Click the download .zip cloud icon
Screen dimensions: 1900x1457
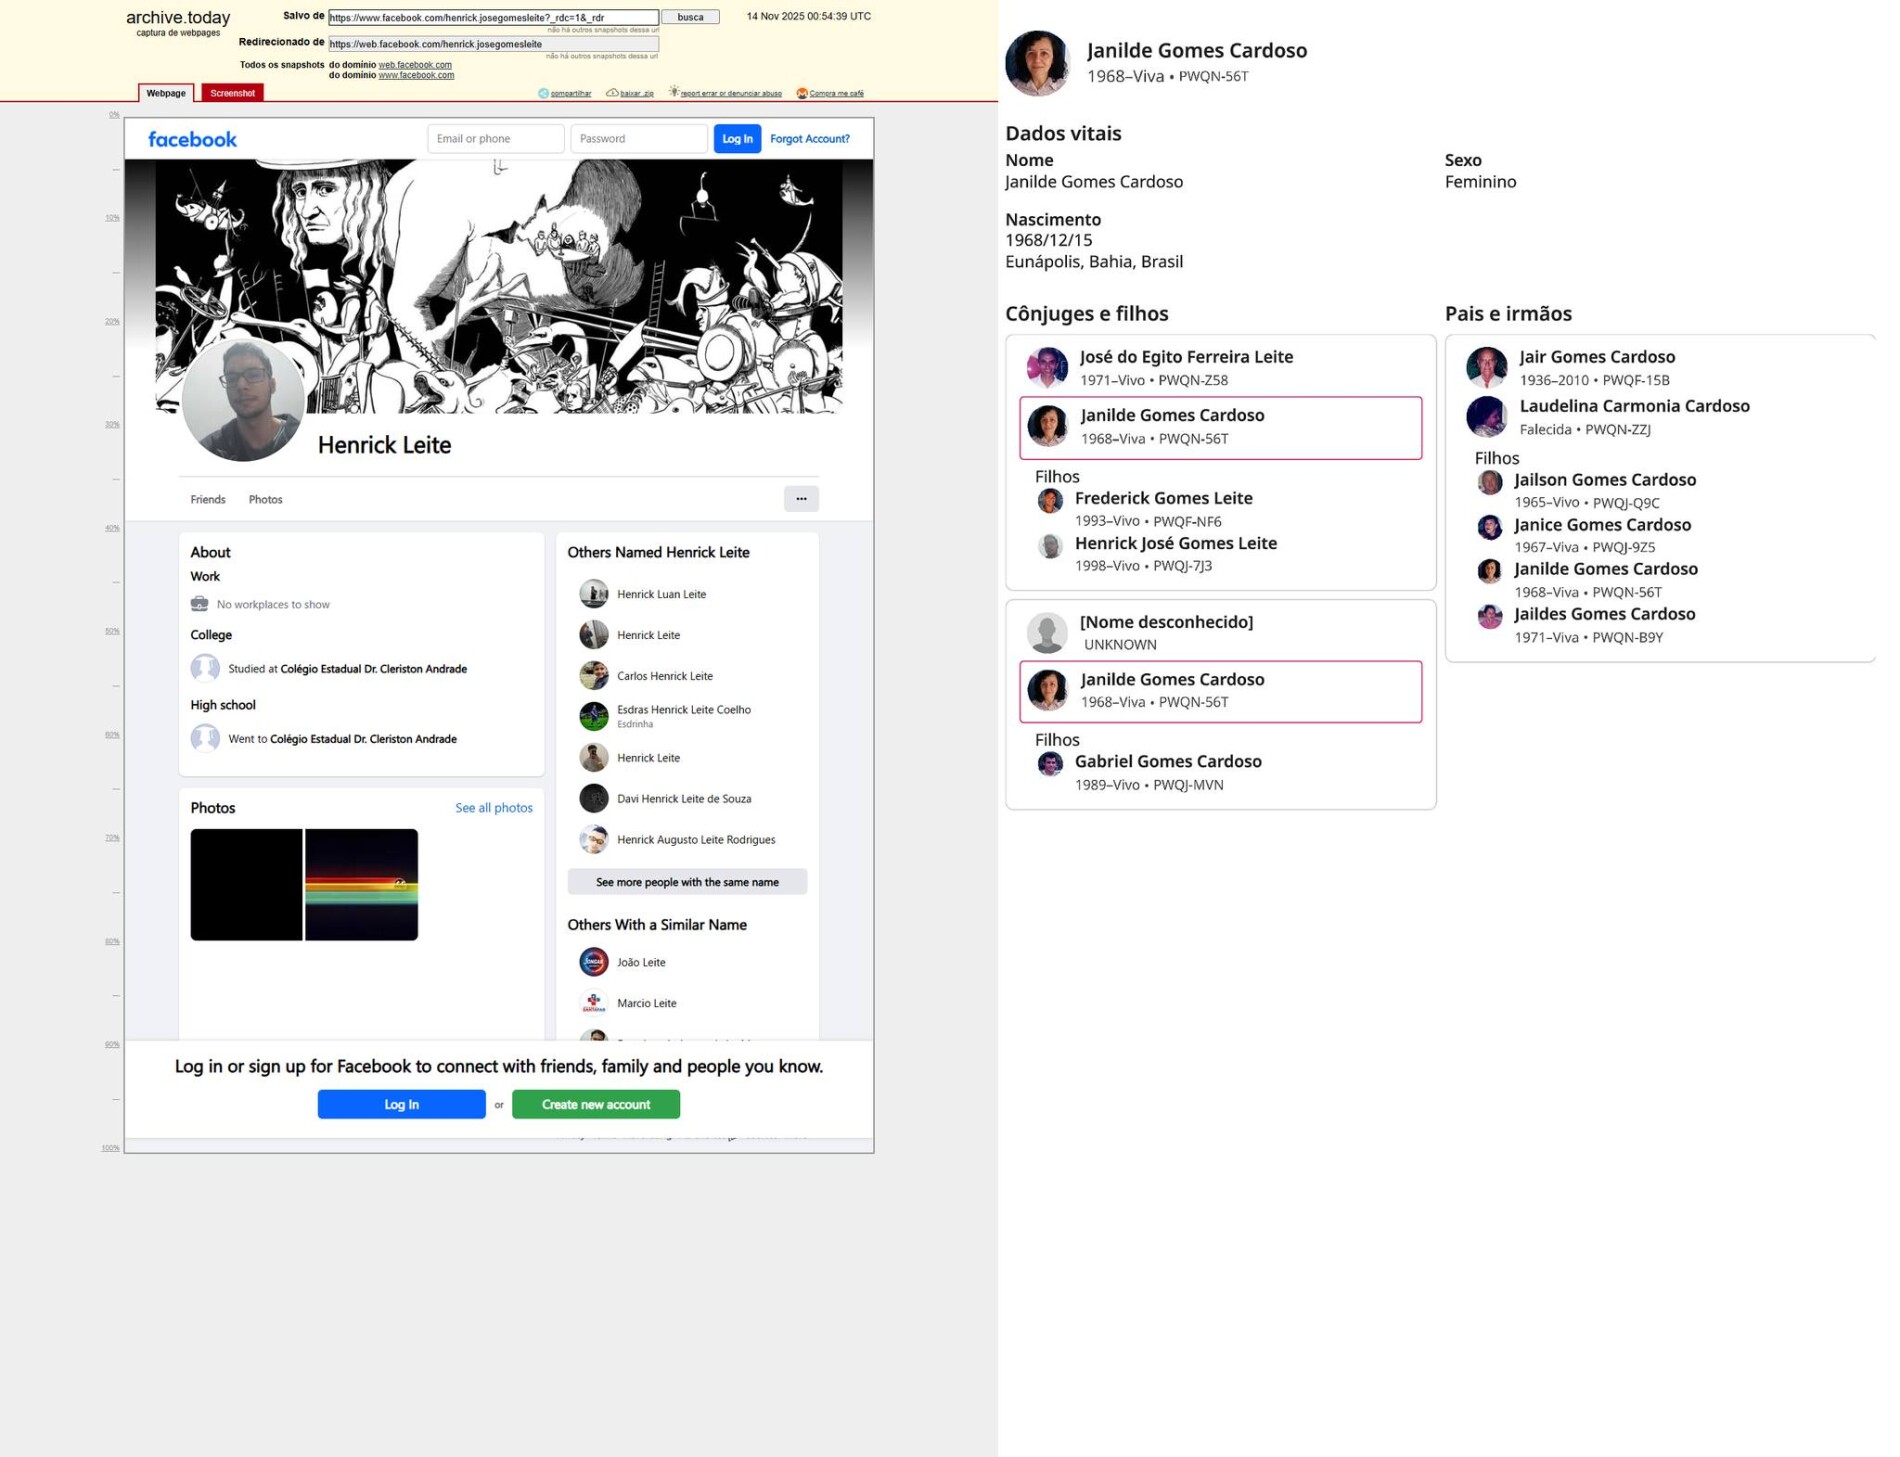(611, 93)
